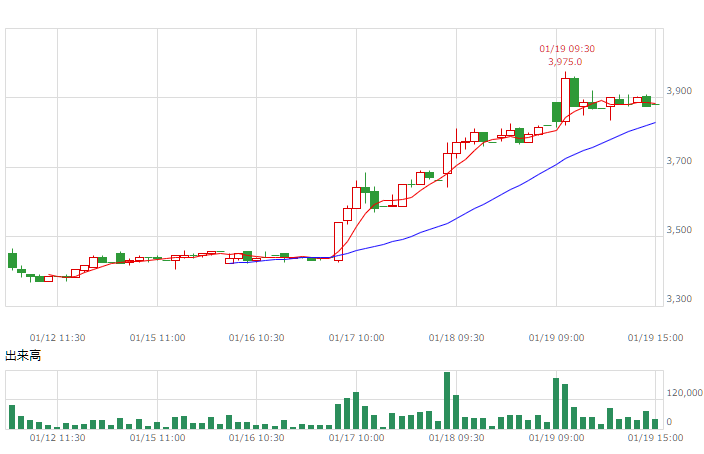Click the 120,000 volume axis label

(684, 393)
